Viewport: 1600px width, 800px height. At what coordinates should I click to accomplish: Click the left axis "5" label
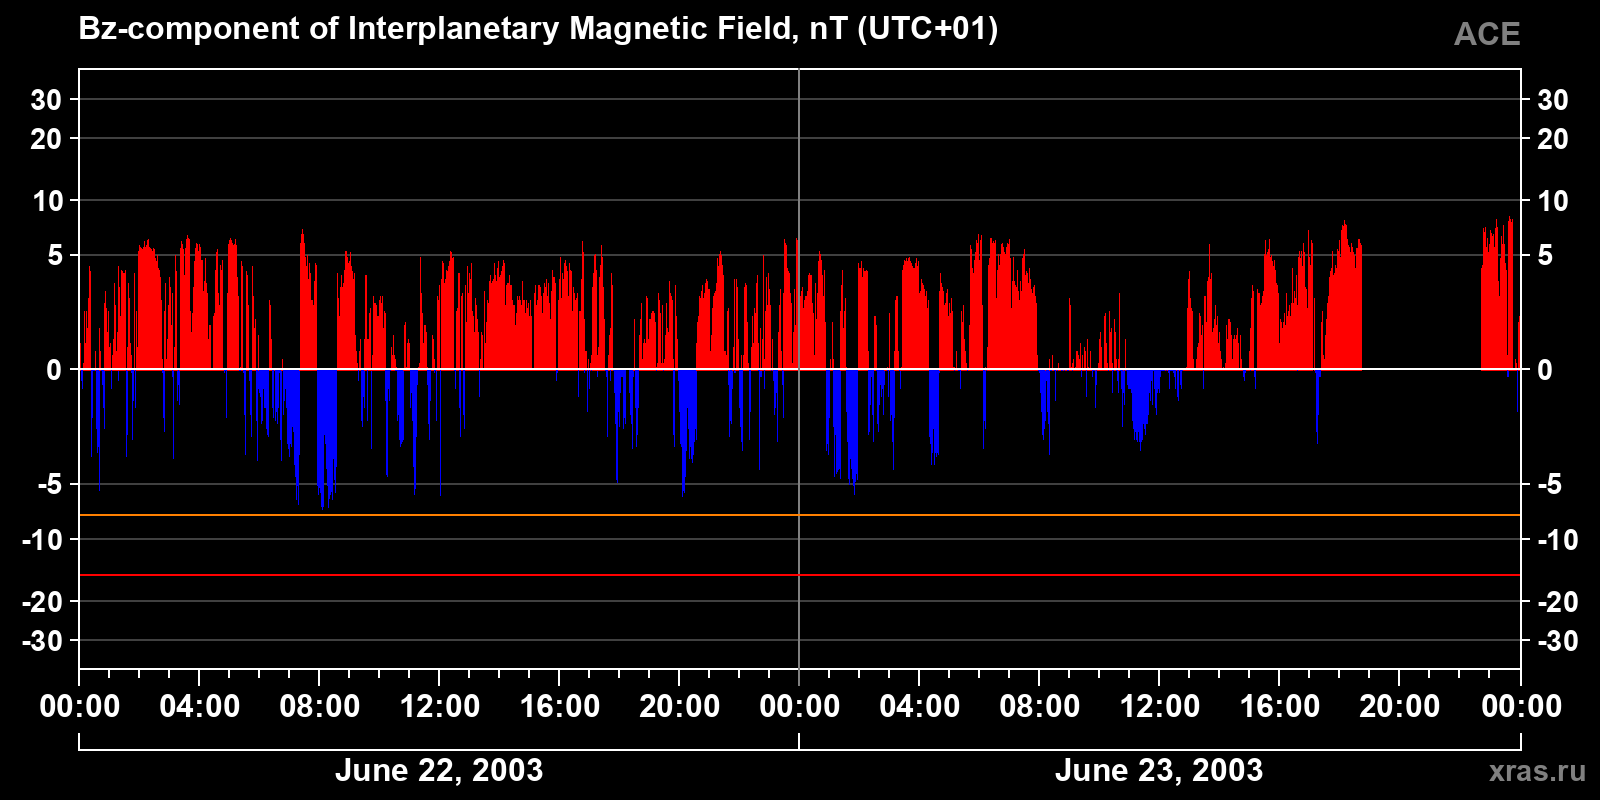point(55,256)
